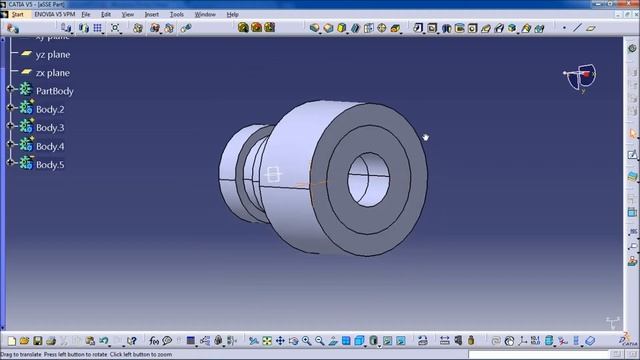Open the Formula f(x) tool
The width and height of the screenshot is (640, 360).
tap(154, 341)
